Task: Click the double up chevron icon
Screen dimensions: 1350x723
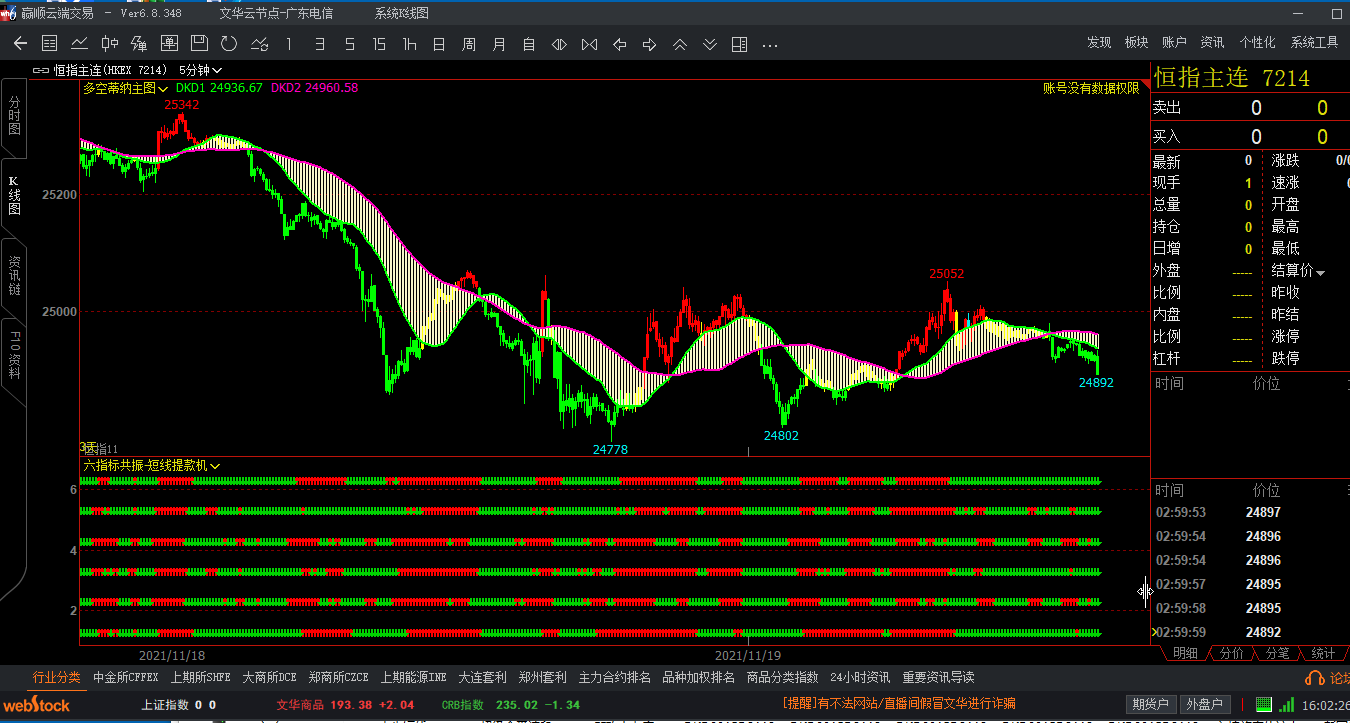Action: pos(679,43)
